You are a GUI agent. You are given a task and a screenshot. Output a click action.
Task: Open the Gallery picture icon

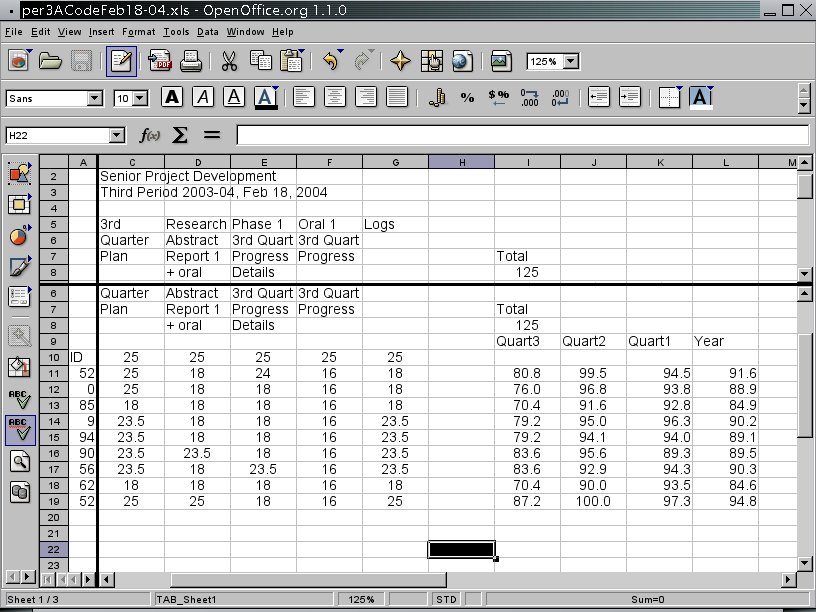tap(501, 61)
